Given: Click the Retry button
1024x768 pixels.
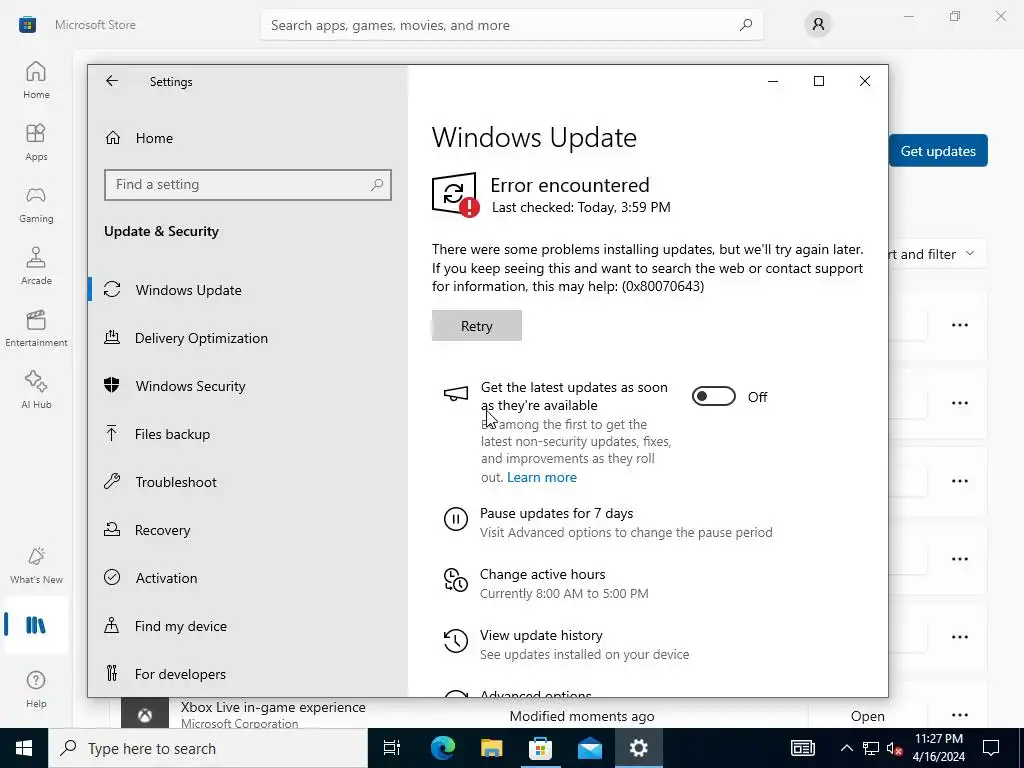Looking at the screenshot, I should coord(477,326).
